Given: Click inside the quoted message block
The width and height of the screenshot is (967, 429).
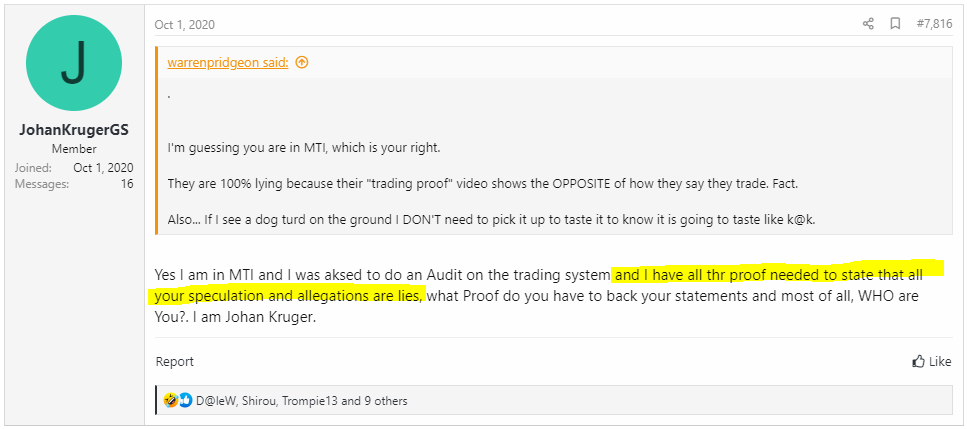Looking at the screenshot, I should [550, 148].
